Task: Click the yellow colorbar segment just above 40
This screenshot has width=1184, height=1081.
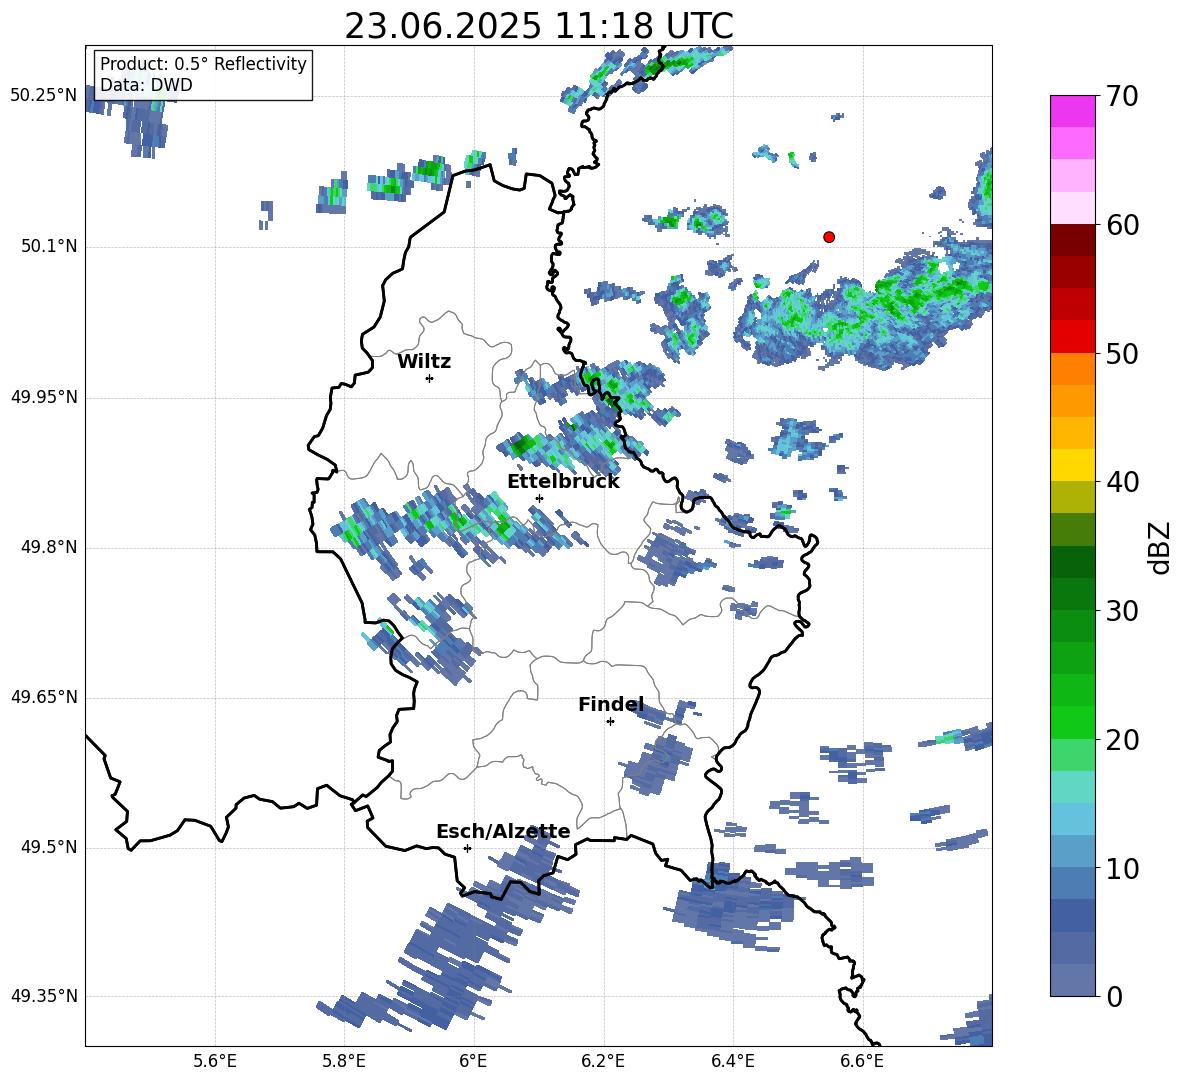Action: point(1072,465)
